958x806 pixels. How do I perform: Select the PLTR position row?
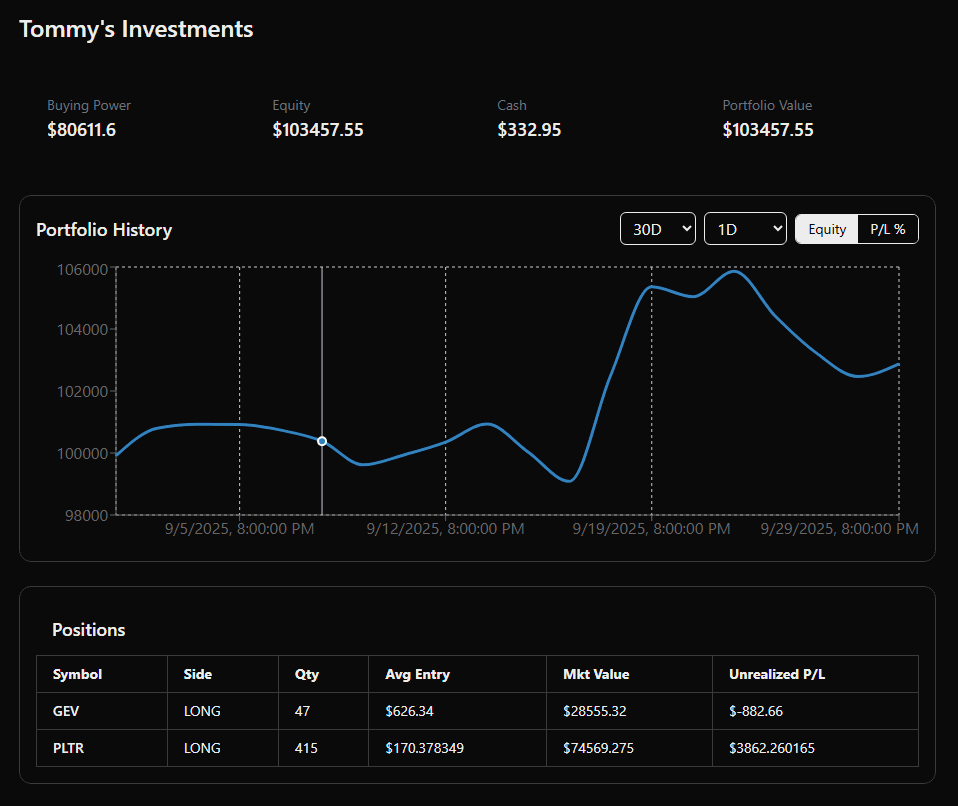pyautogui.click(x=66, y=748)
